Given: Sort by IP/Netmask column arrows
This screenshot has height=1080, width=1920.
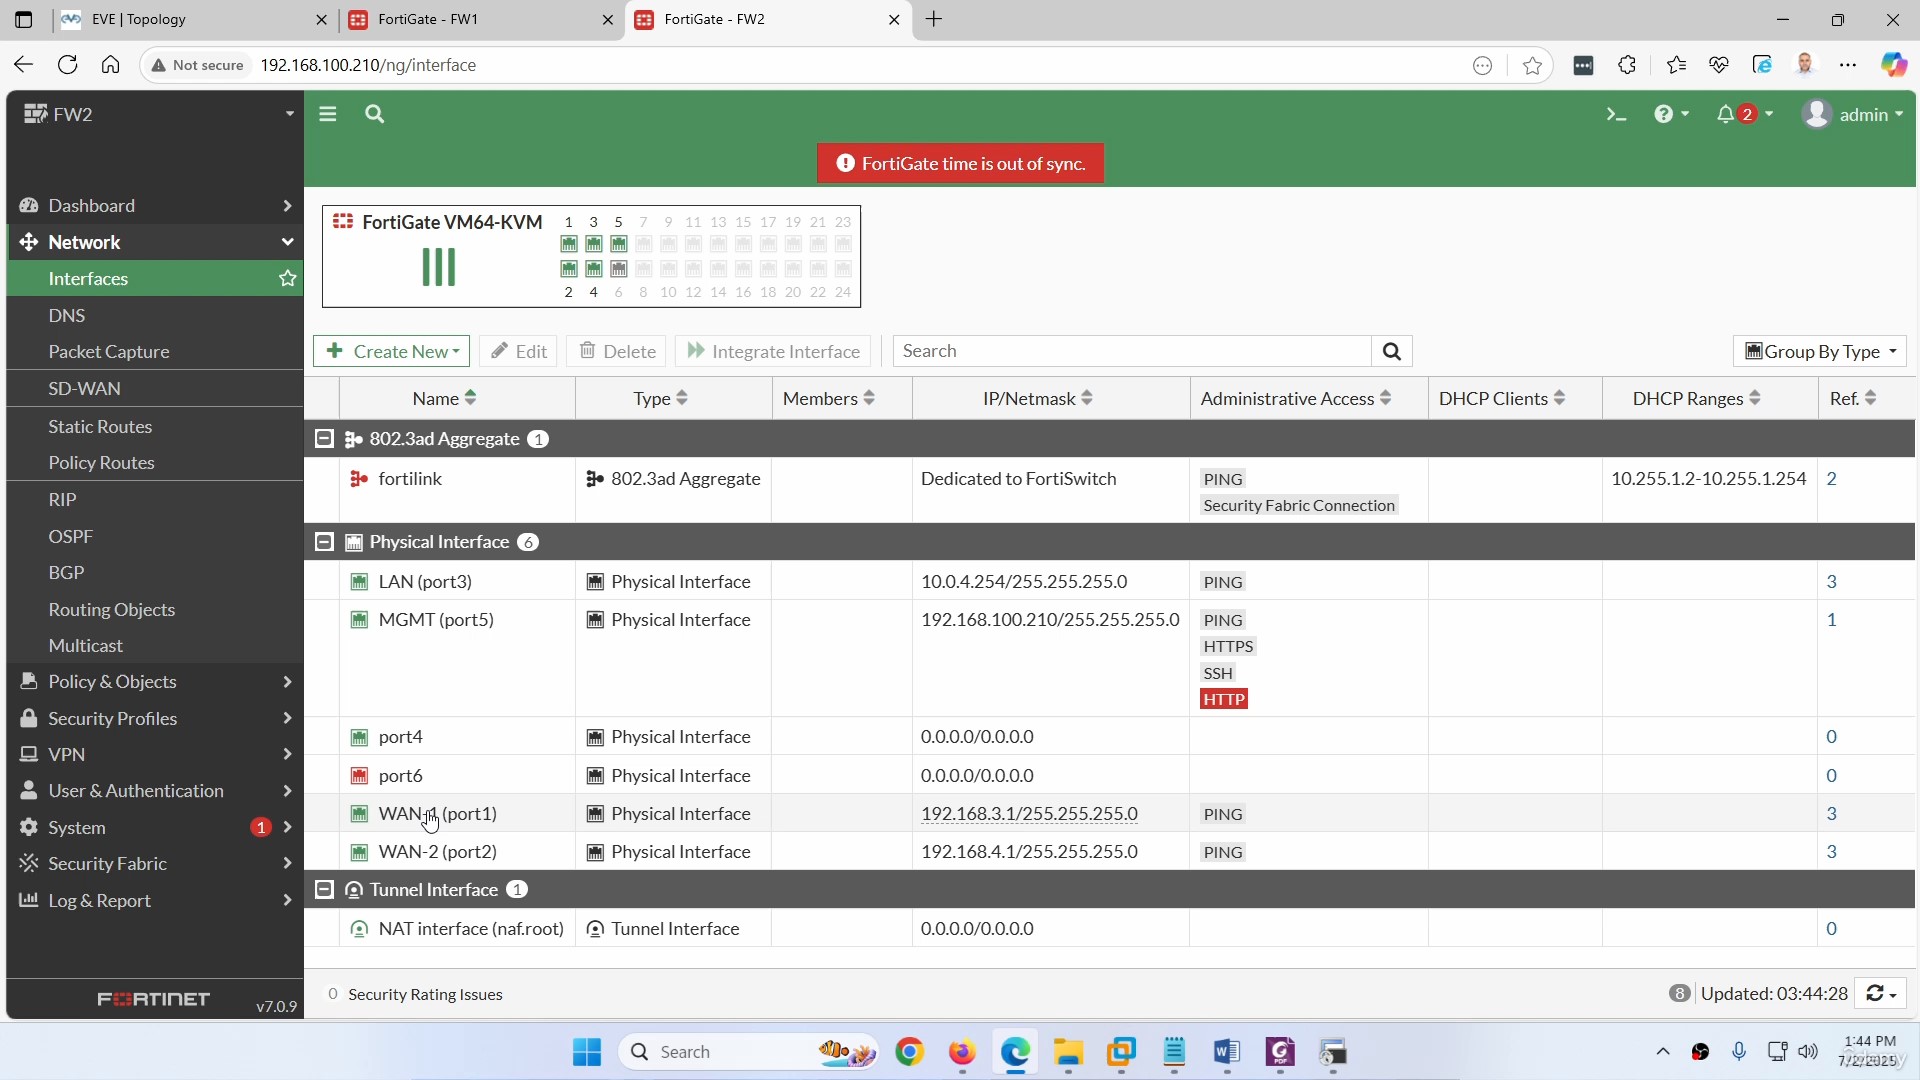Looking at the screenshot, I should (1087, 398).
